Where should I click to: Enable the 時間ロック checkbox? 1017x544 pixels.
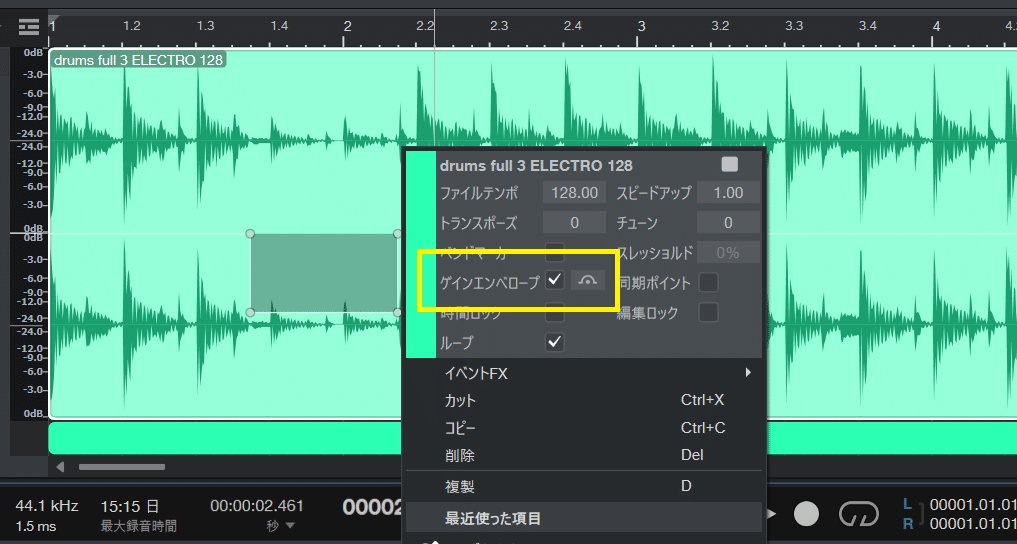555,313
